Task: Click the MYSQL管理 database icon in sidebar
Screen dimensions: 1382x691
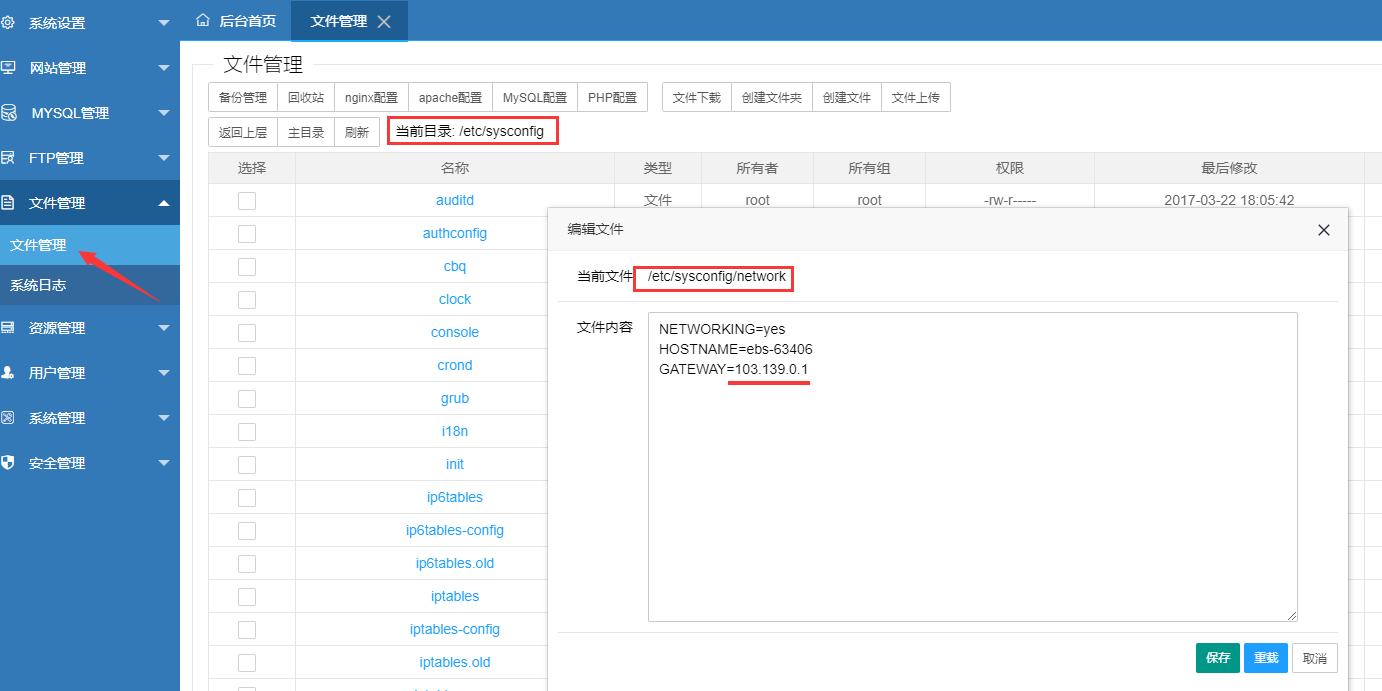Action: coord(8,113)
